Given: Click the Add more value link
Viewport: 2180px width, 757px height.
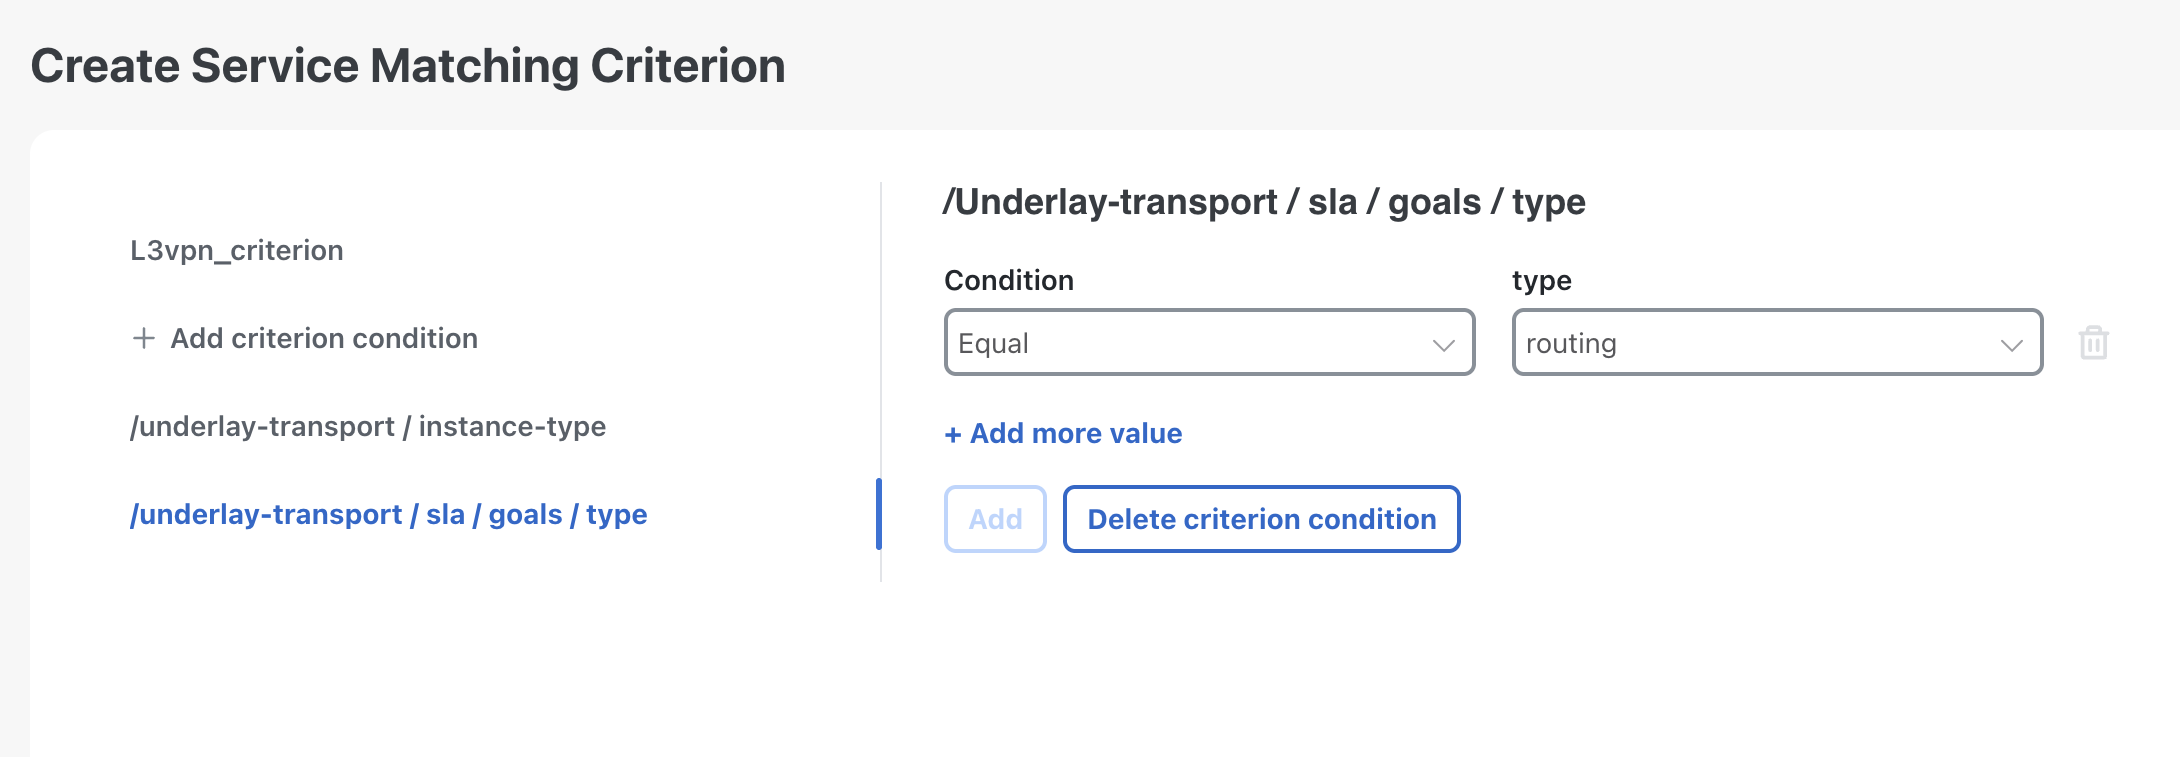Looking at the screenshot, I should [1076, 434].
